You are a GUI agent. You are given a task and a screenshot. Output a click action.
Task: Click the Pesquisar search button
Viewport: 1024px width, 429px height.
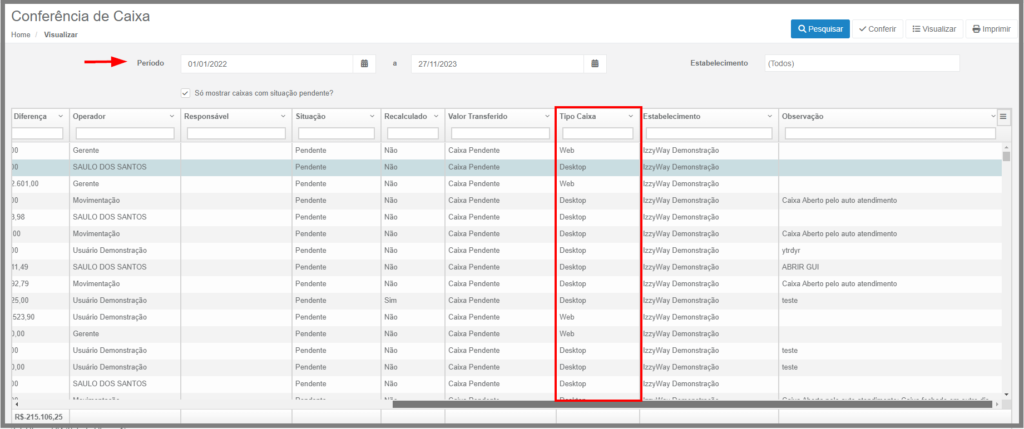[x=820, y=29]
